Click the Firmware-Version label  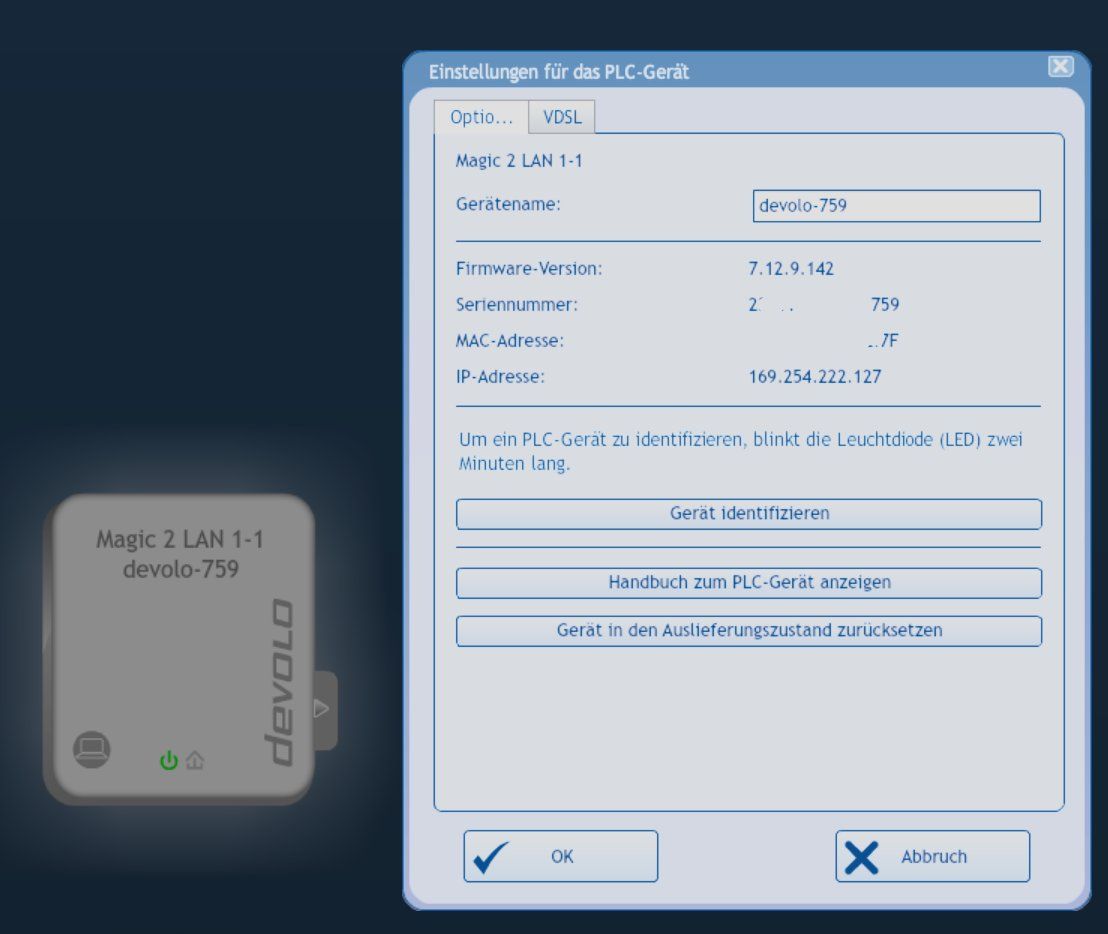[529, 268]
